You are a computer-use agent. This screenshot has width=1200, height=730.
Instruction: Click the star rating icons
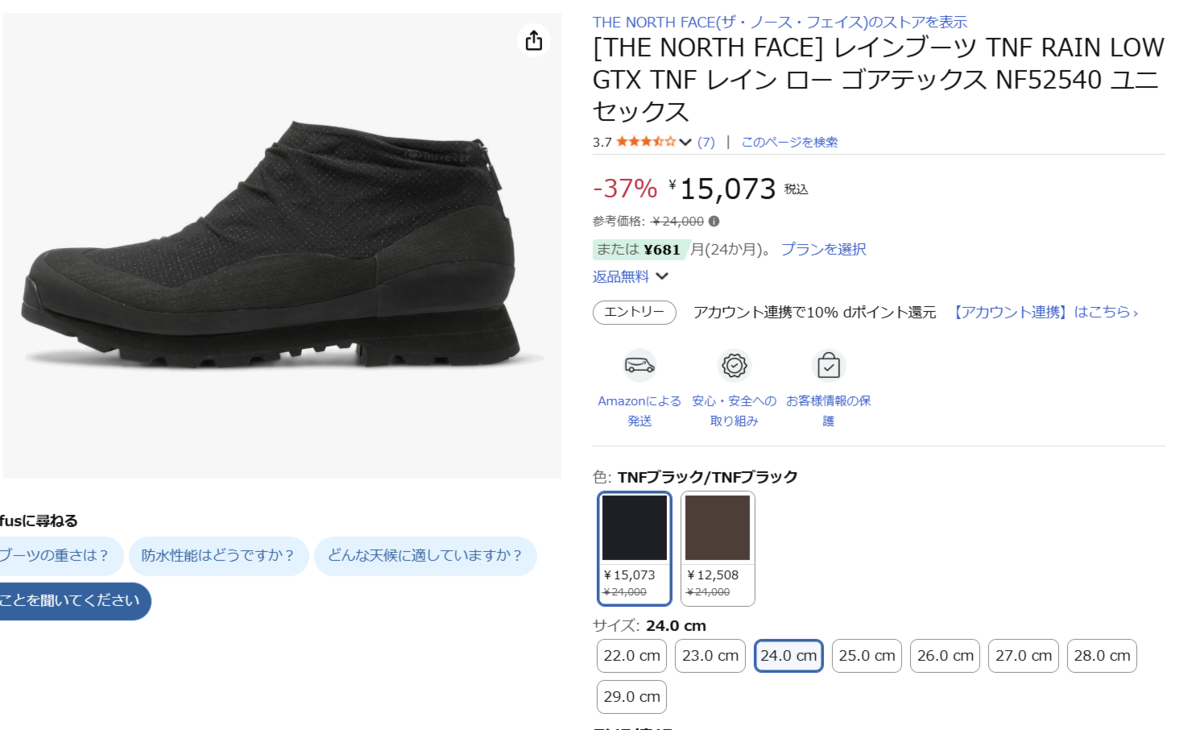646,142
